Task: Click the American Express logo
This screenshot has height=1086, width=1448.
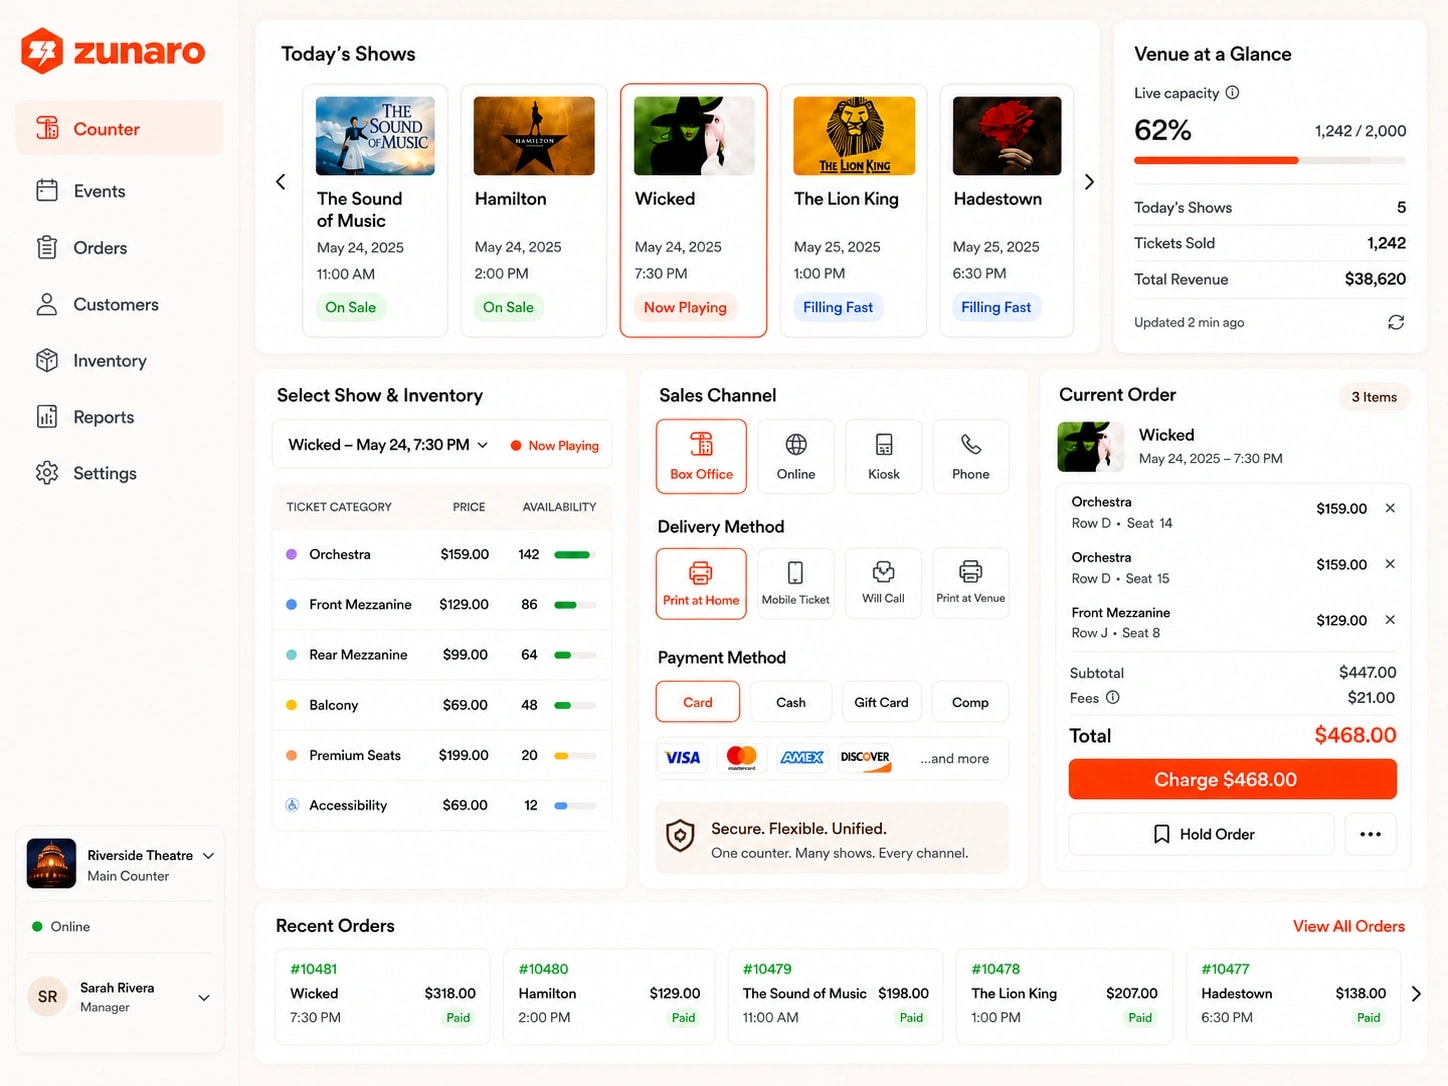Action: pos(802,758)
